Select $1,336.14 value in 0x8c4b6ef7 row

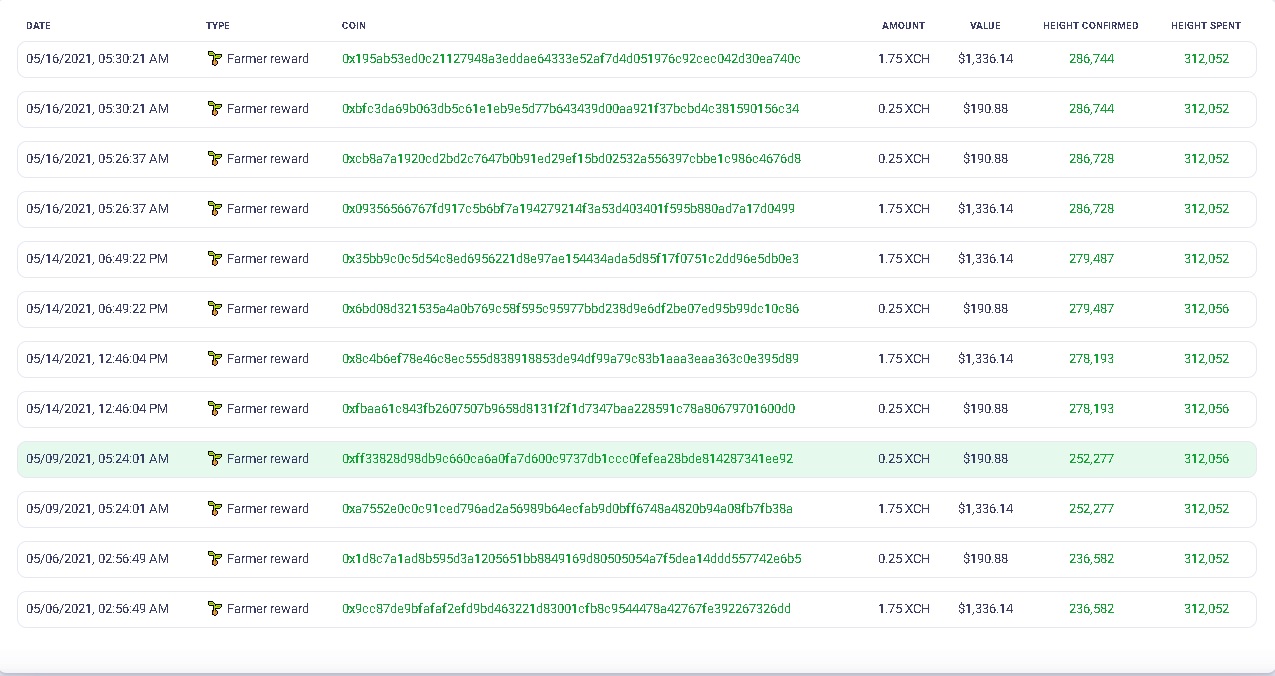(x=985, y=359)
